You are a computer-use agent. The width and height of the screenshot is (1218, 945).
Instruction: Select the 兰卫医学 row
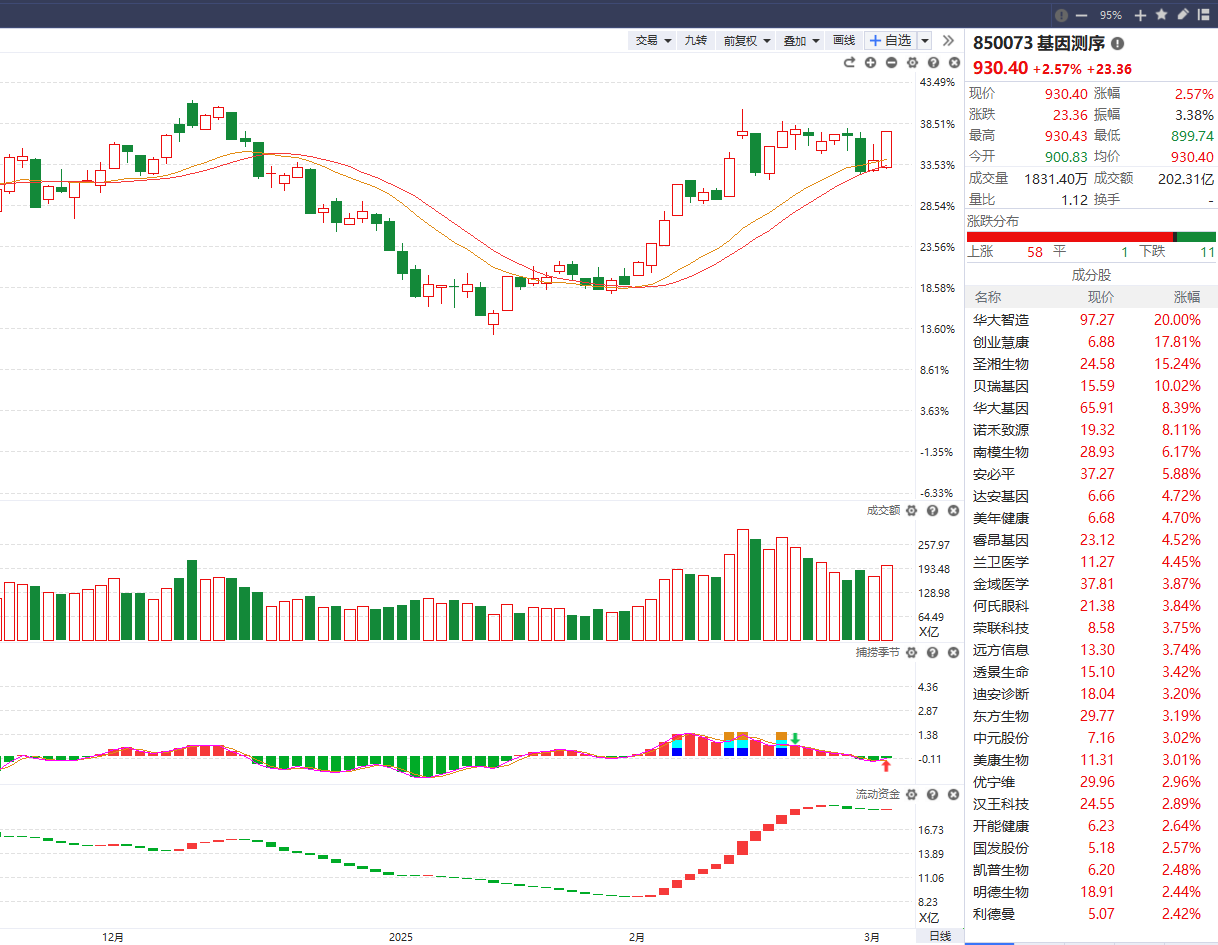tap(1091, 562)
